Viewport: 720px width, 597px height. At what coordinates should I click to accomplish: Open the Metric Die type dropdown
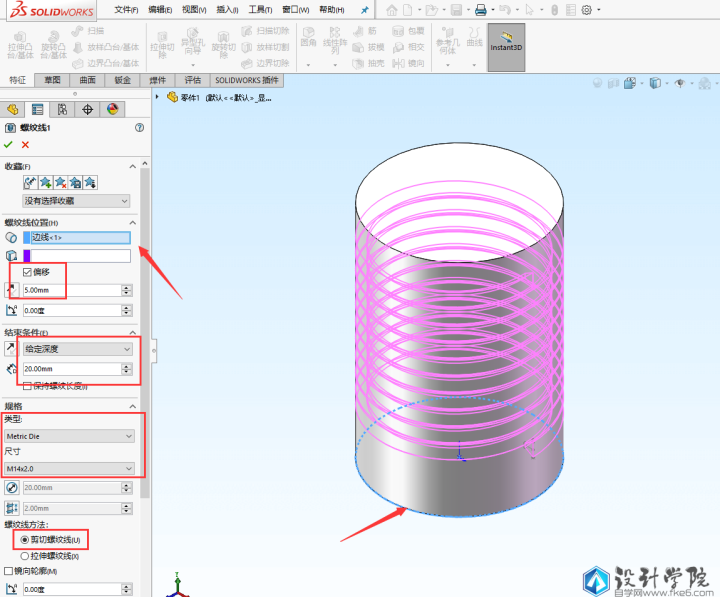point(69,436)
